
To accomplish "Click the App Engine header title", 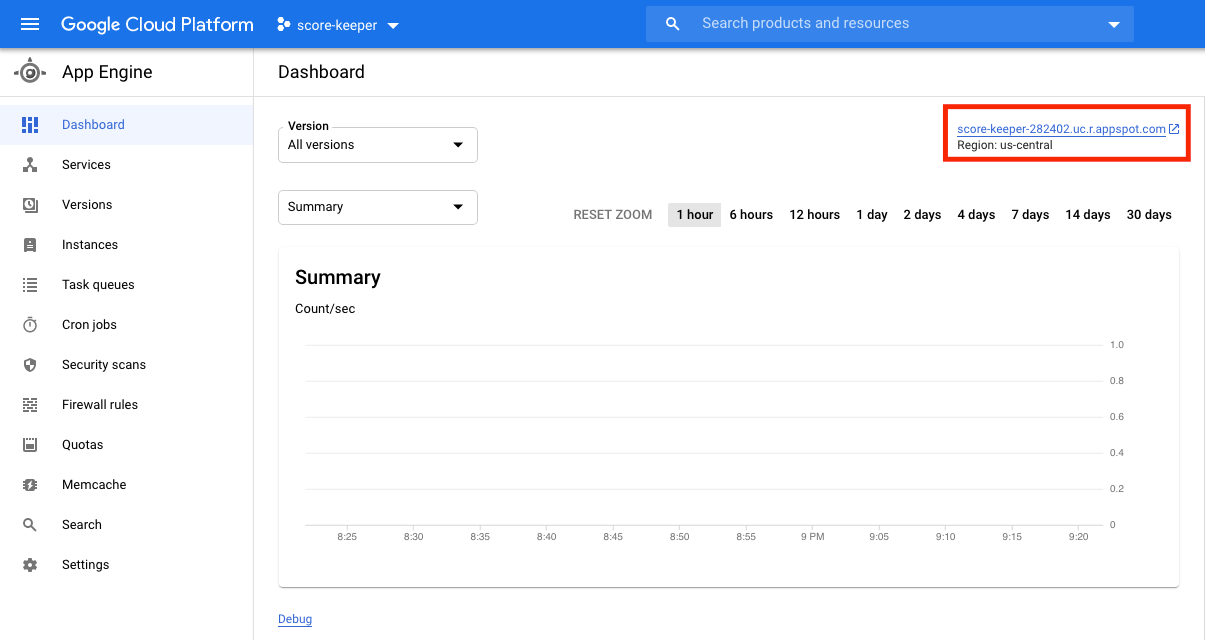I will [107, 72].
